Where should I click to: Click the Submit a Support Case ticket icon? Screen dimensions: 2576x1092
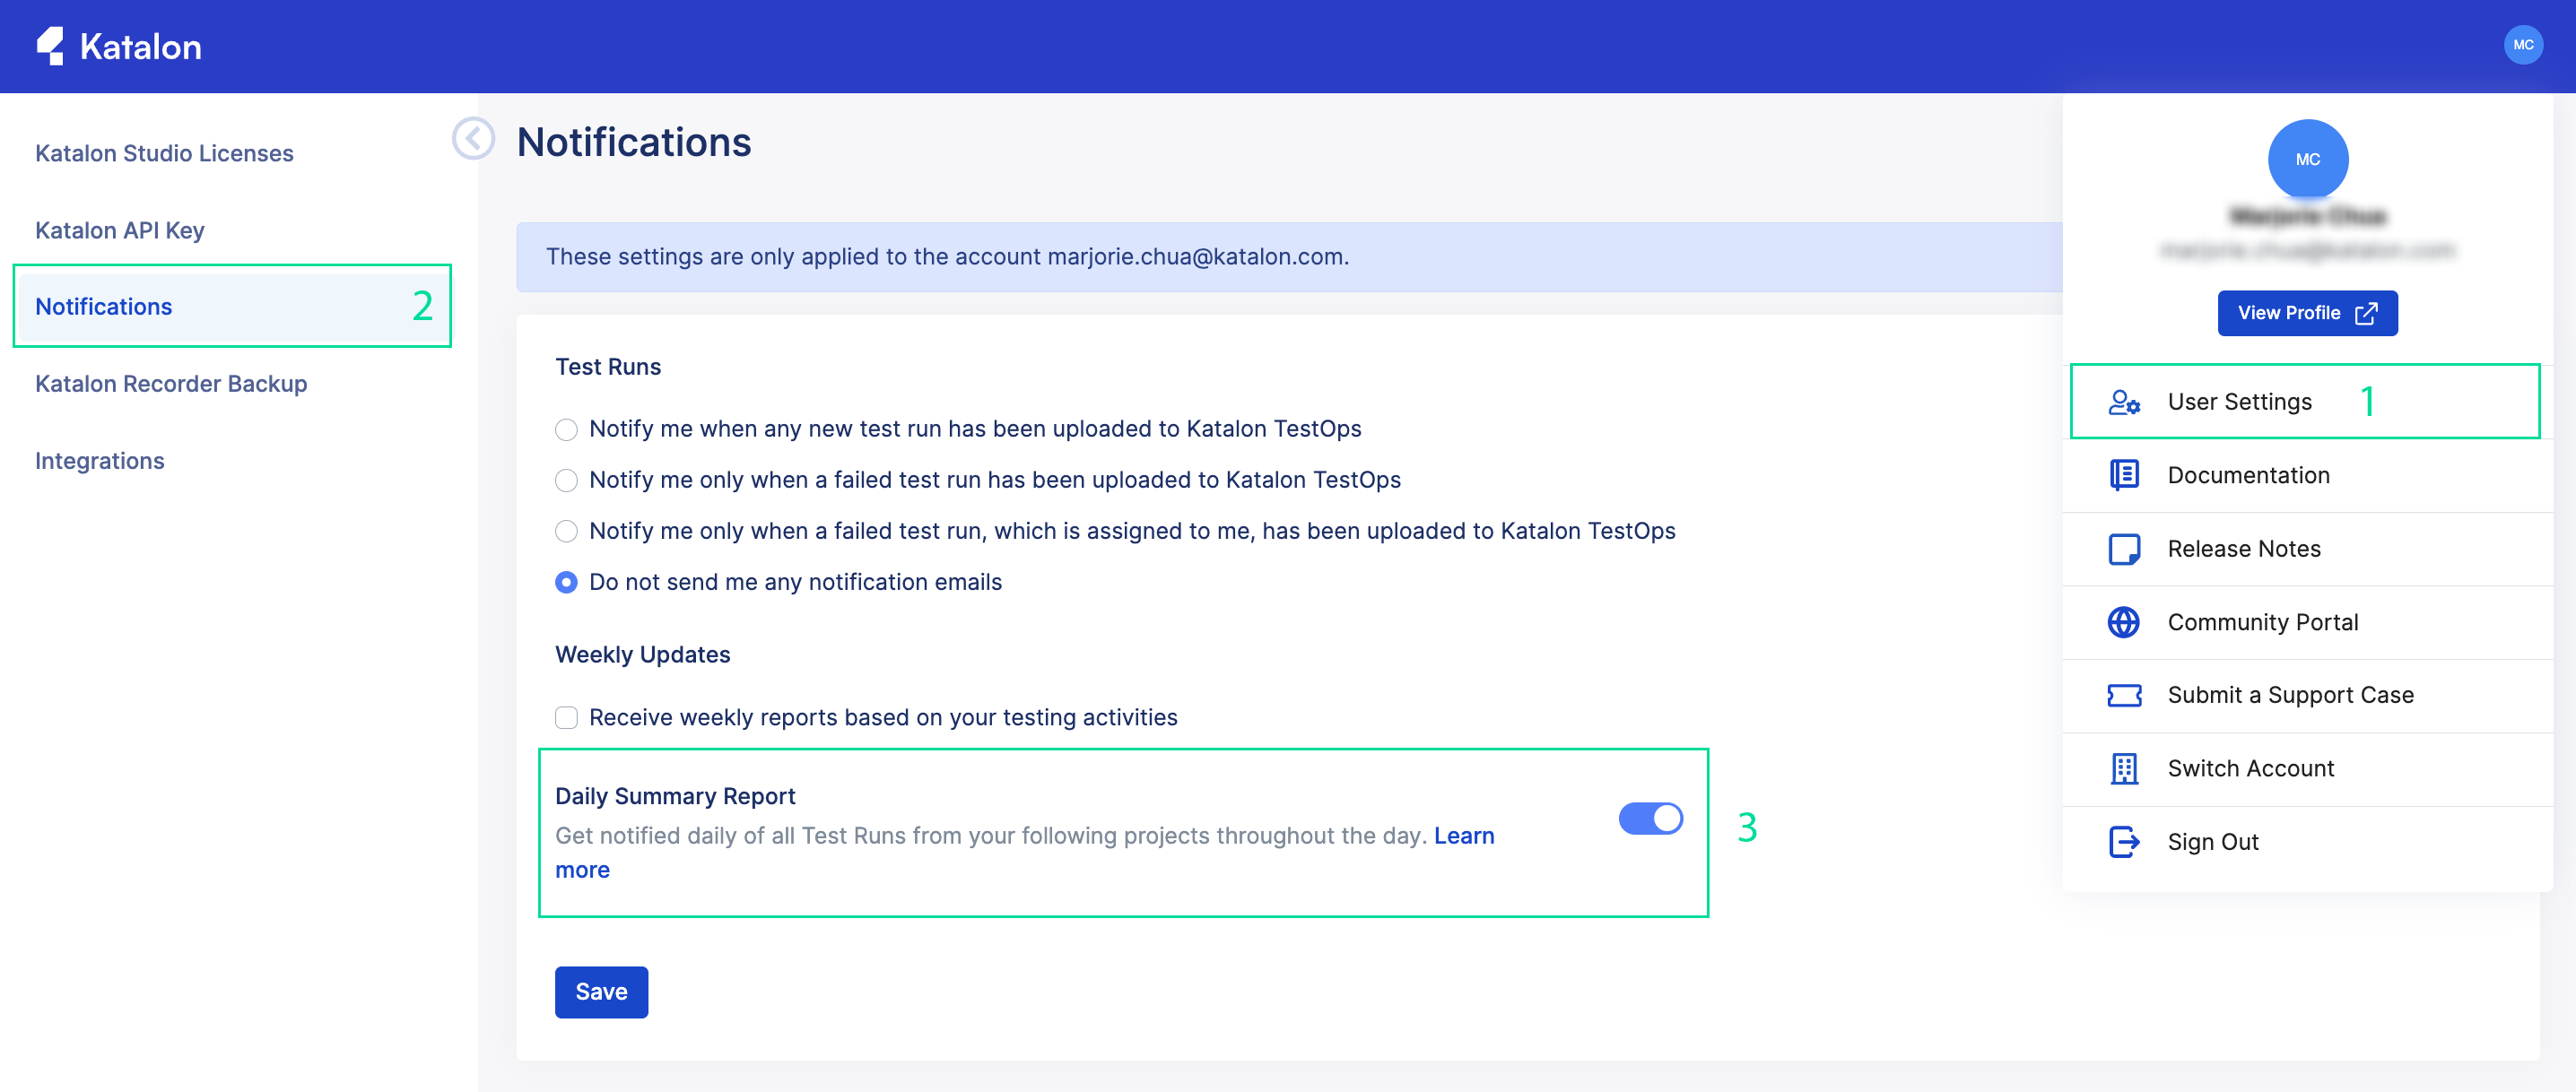pos(2122,694)
